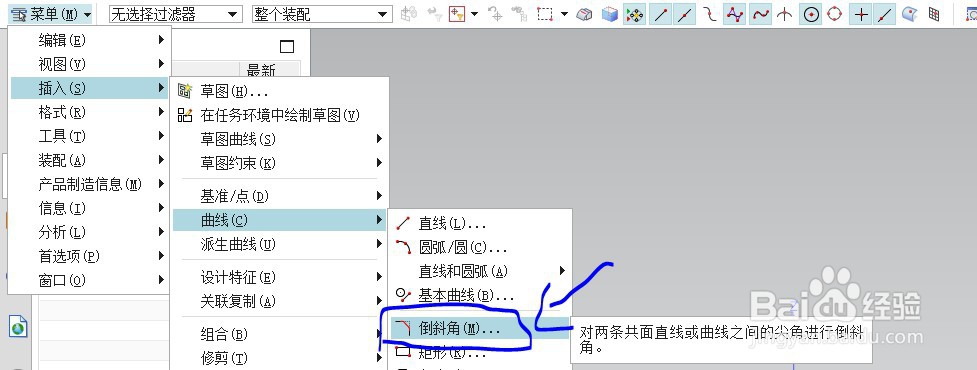Toggle point on curve snap icon
977x370 pixels.
[885, 14]
